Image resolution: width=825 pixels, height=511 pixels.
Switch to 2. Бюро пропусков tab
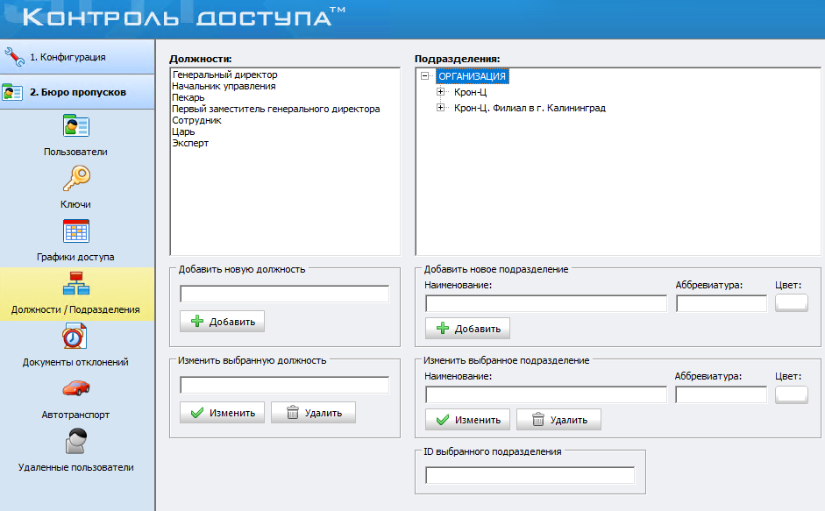[x=77, y=92]
